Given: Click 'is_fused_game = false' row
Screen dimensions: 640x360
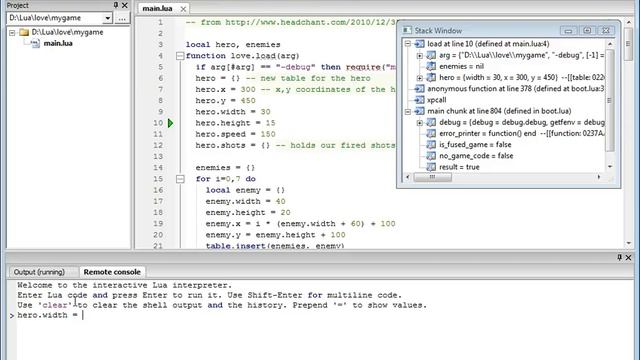Looking at the screenshot, I should [x=475, y=144].
